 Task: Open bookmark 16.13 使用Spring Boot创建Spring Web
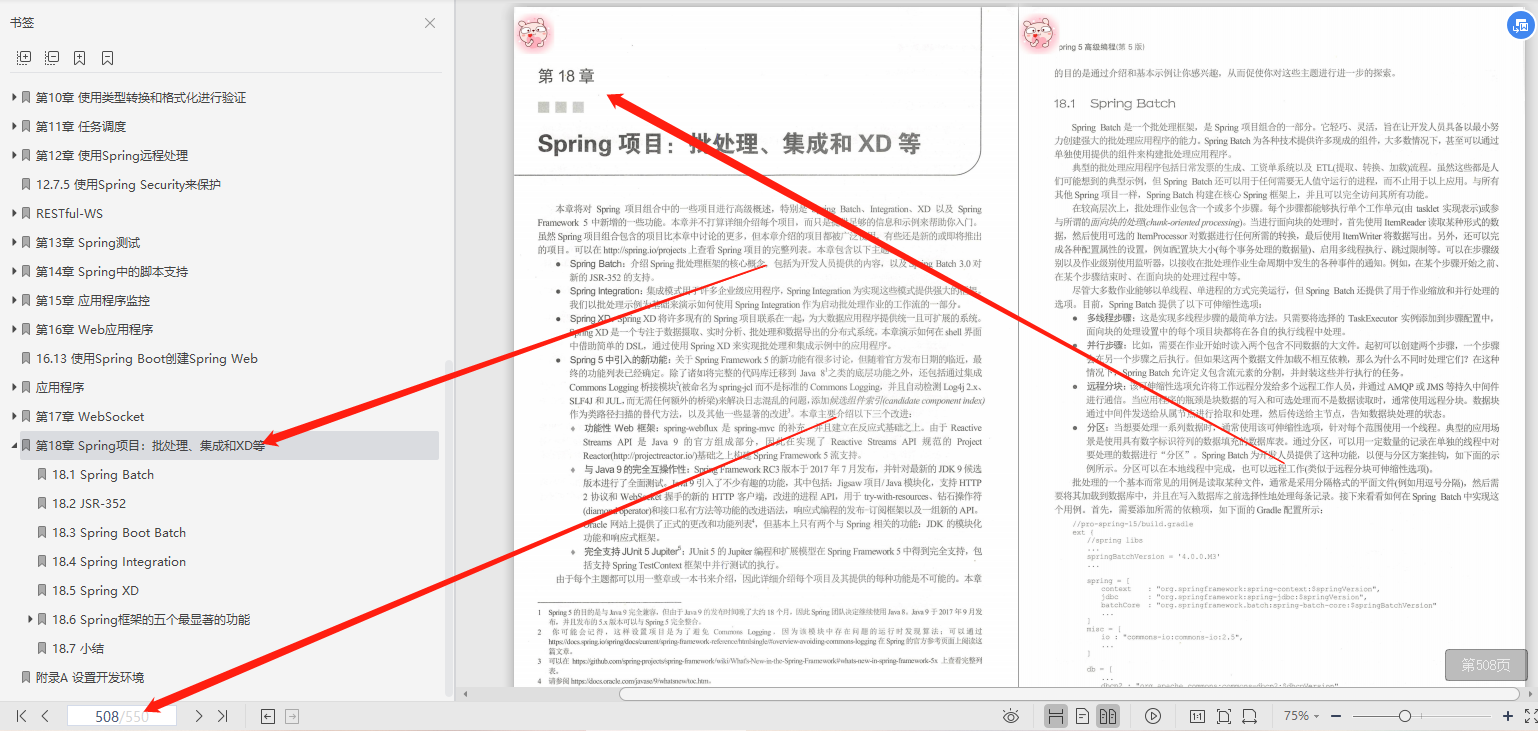(147, 359)
